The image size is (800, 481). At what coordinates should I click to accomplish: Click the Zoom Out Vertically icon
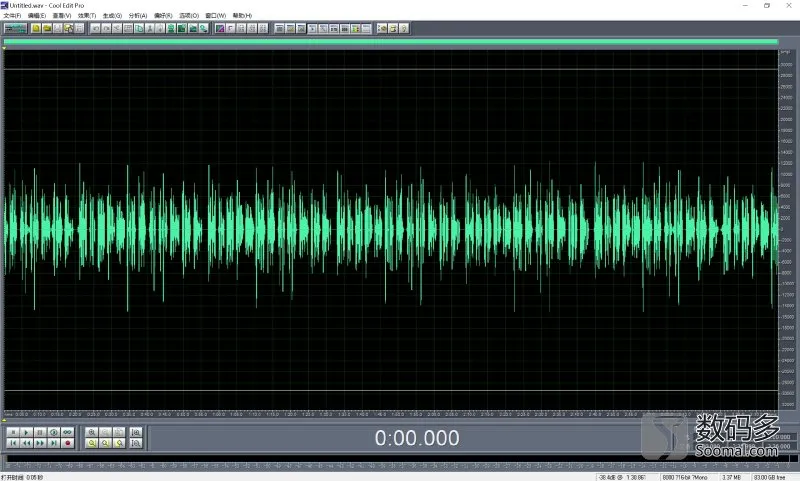pyautogui.click(x=136, y=443)
